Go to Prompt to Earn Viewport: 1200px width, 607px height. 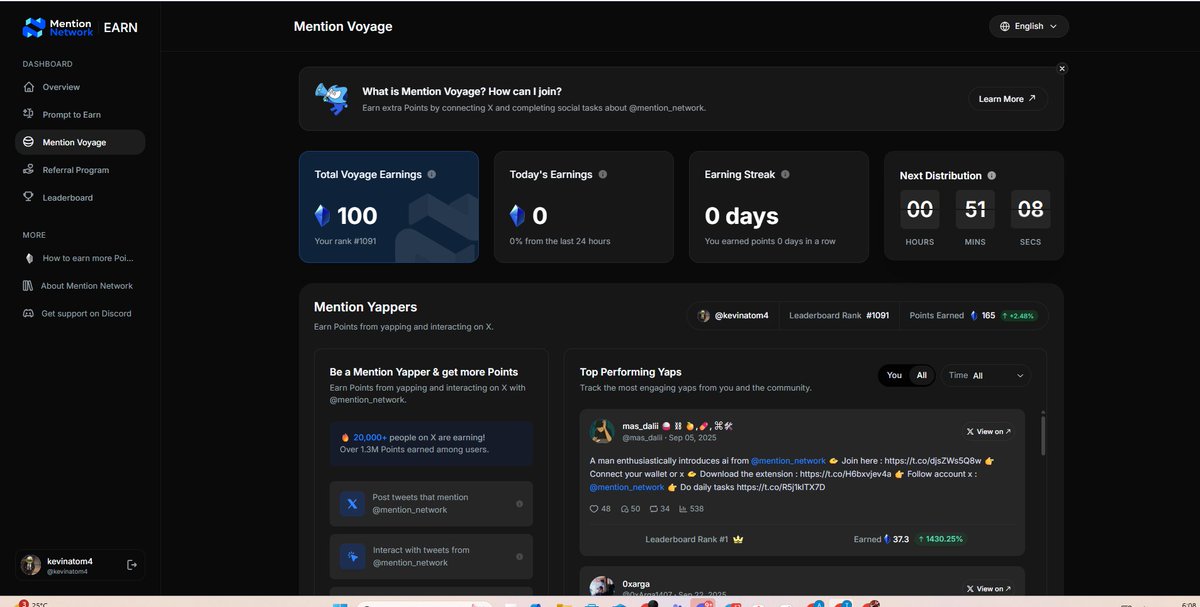[80, 115]
